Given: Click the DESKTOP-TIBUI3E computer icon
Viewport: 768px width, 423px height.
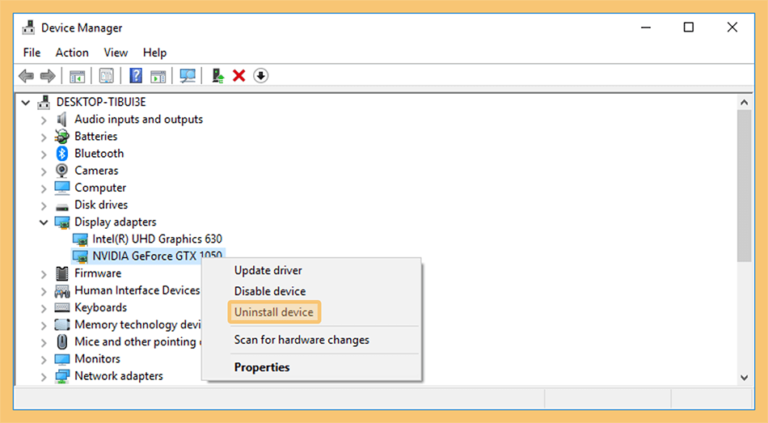Looking at the screenshot, I should click(x=44, y=102).
